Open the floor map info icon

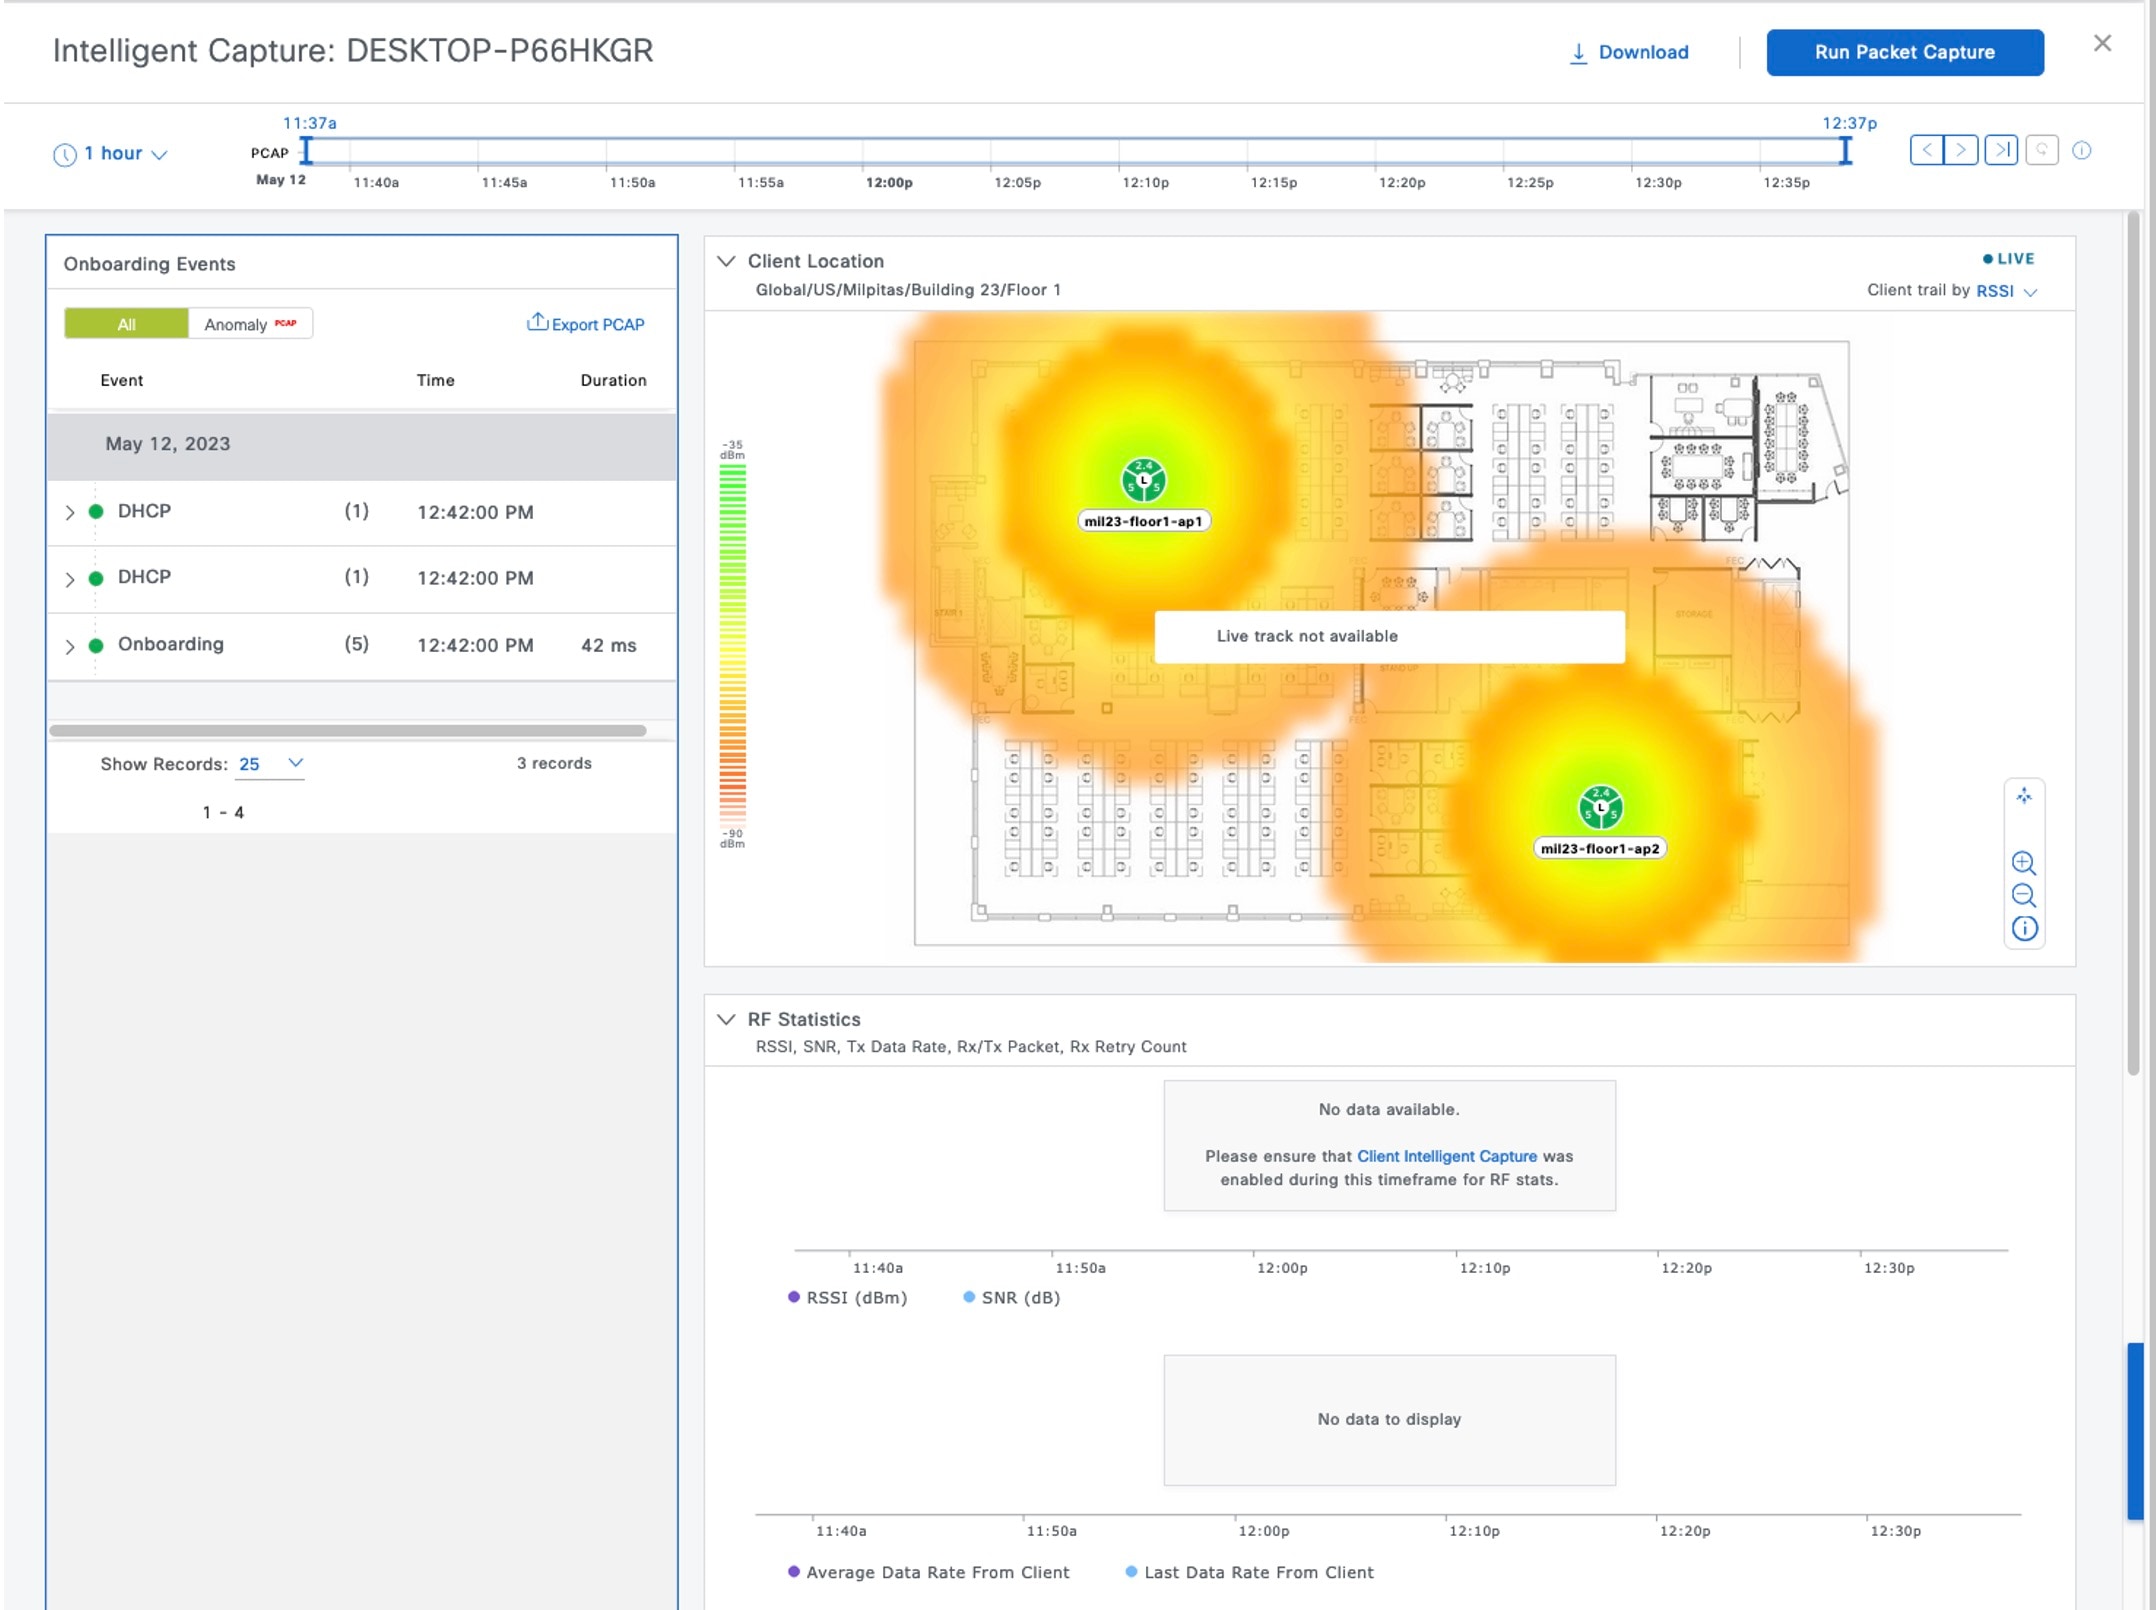point(2024,929)
